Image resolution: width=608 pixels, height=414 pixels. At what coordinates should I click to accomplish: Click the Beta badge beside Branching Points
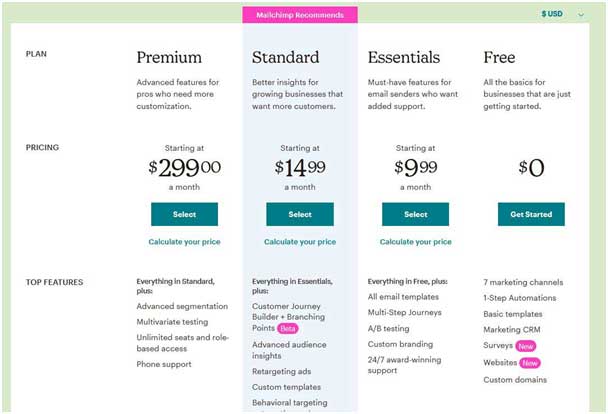pos(288,329)
